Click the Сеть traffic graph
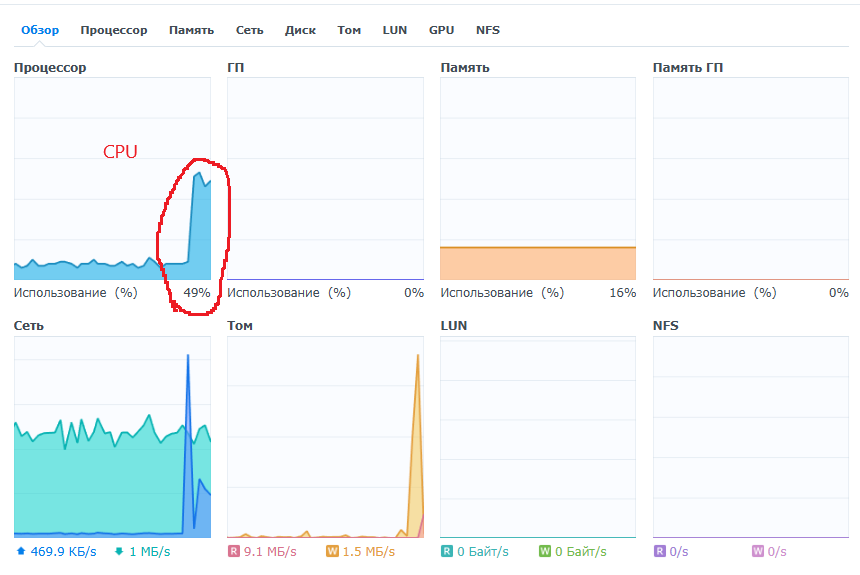Viewport: 860px width, 575px height. point(112,437)
